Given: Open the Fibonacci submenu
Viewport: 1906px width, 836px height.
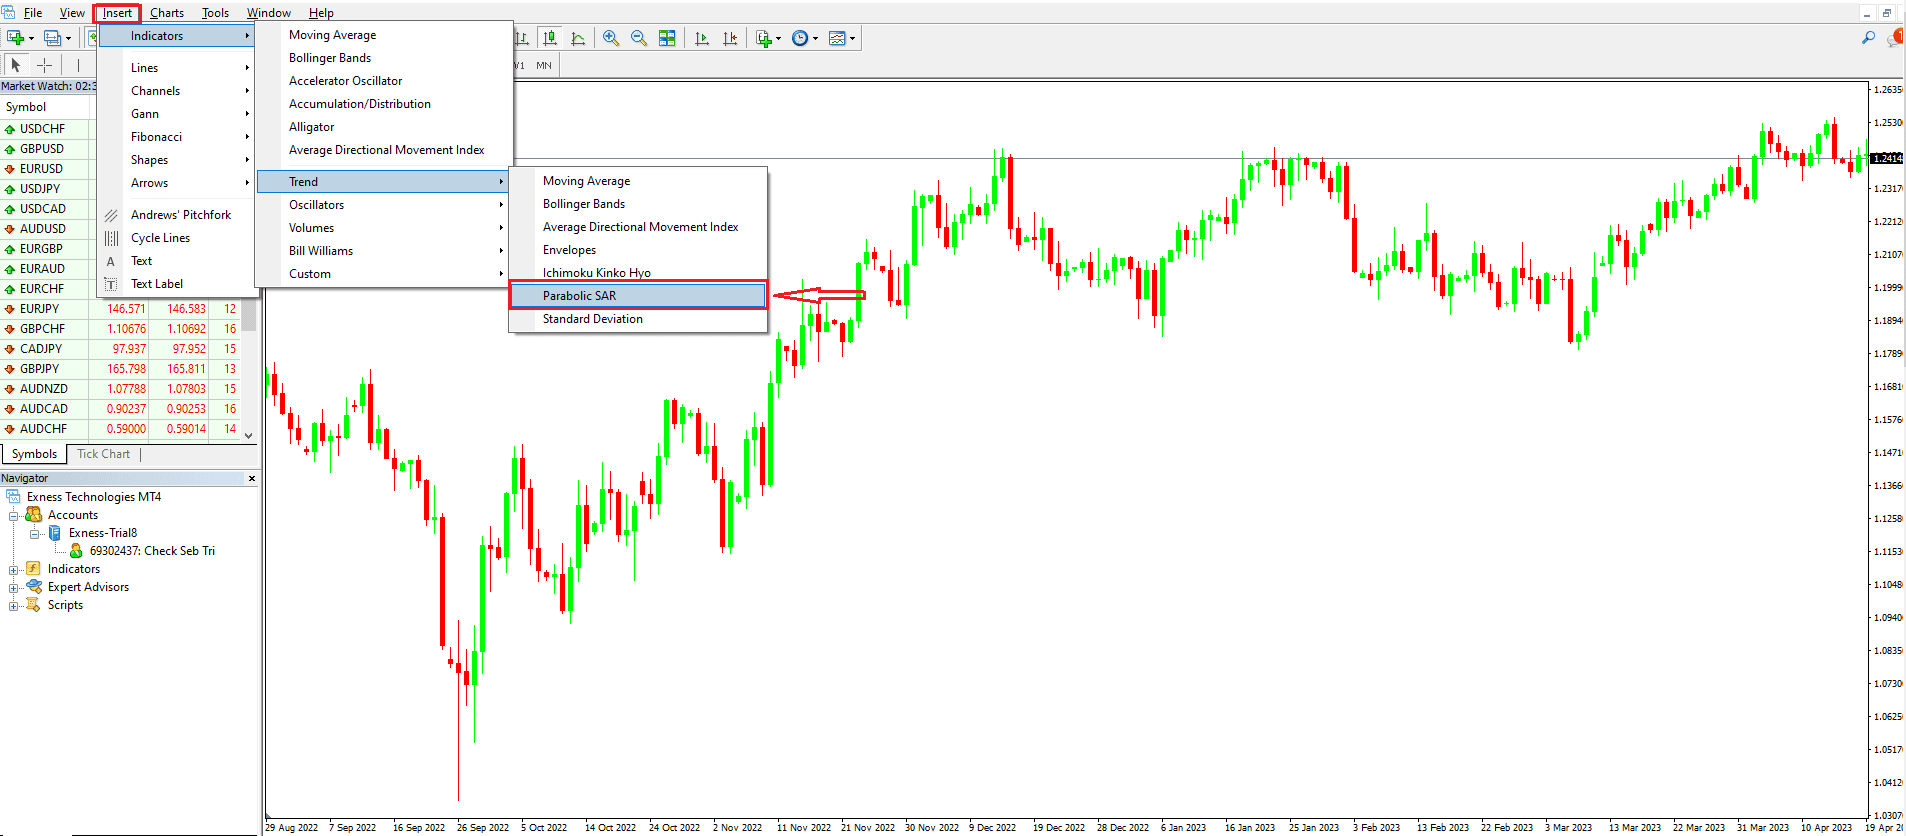Looking at the screenshot, I should tap(177, 137).
